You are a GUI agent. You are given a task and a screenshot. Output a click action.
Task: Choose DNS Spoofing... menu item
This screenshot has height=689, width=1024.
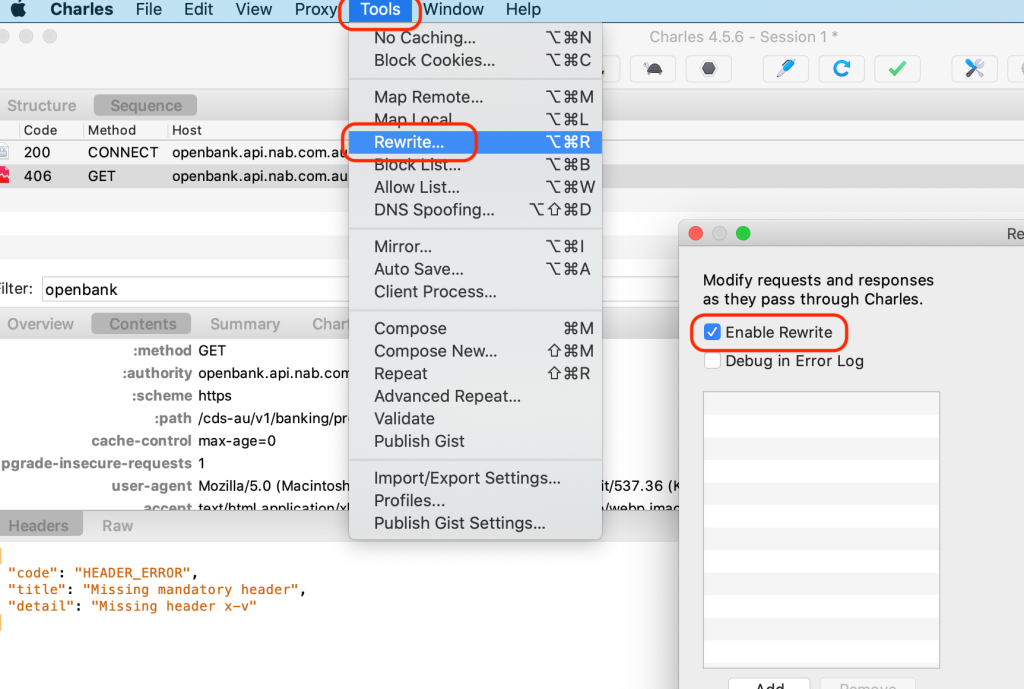click(475, 210)
